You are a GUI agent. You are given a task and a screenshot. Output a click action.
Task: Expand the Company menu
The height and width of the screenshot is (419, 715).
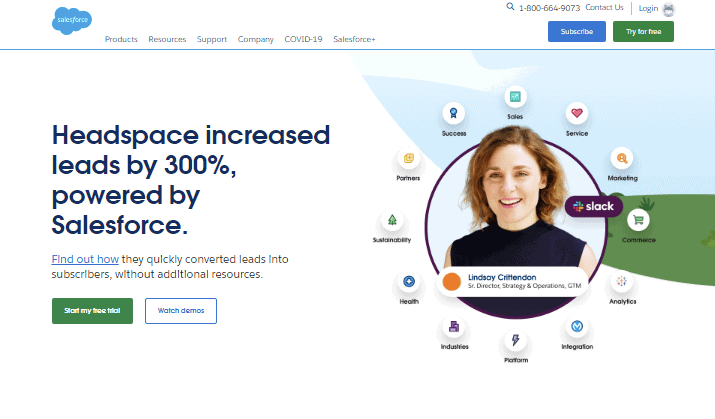pos(255,39)
